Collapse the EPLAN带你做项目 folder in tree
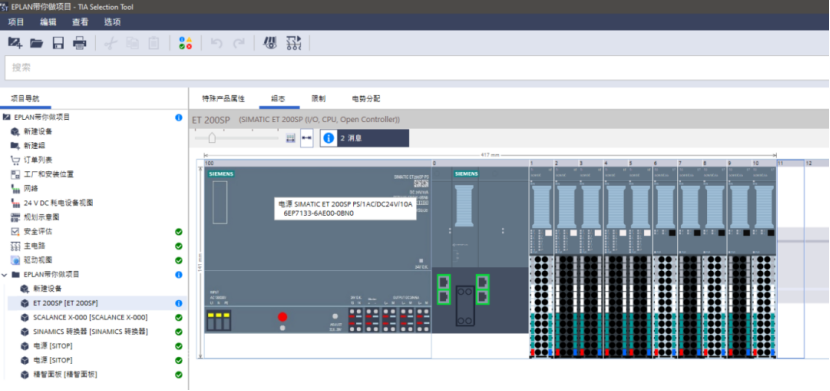The width and height of the screenshot is (830, 391). pyautogui.click(x=4, y=275)
